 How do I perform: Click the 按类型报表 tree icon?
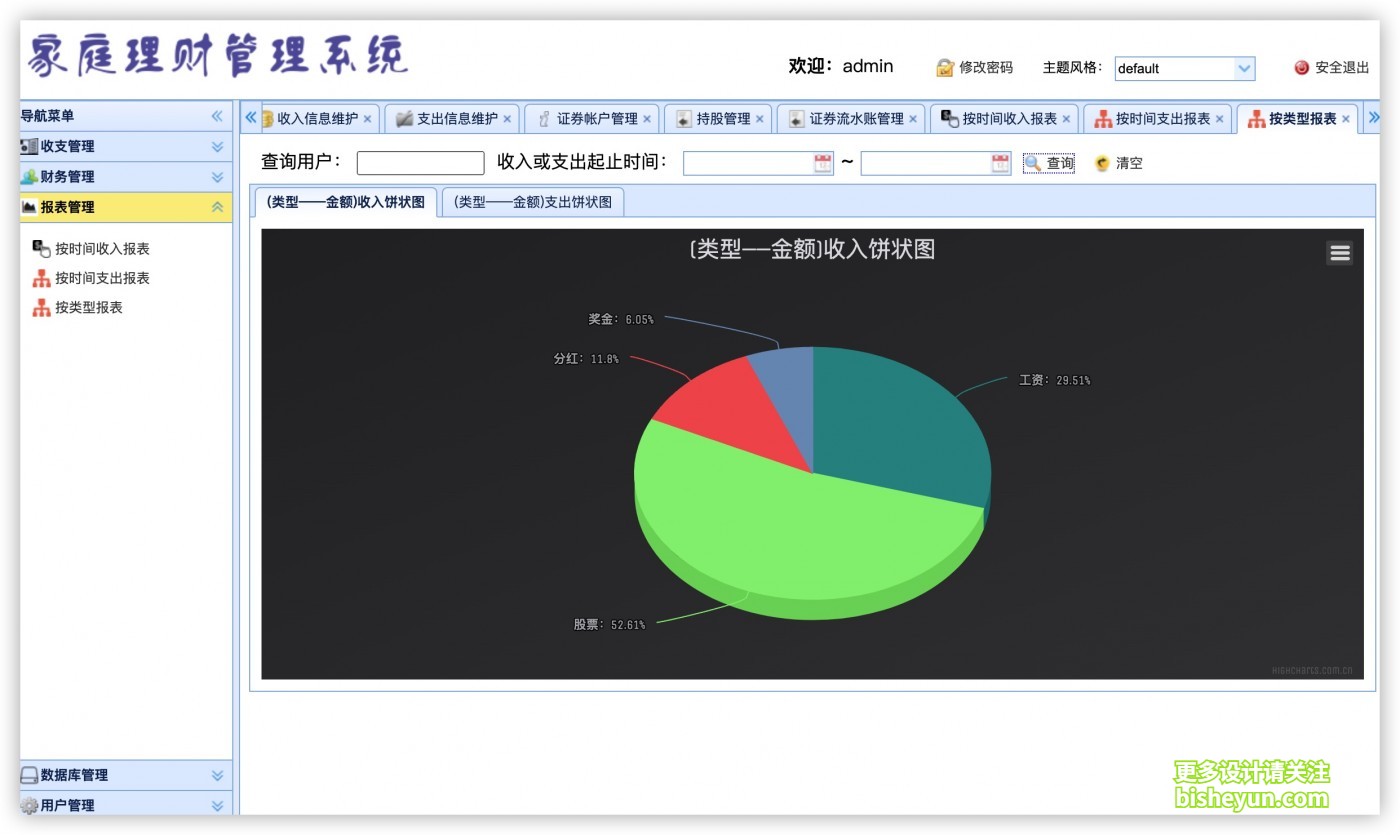[41, 308]
